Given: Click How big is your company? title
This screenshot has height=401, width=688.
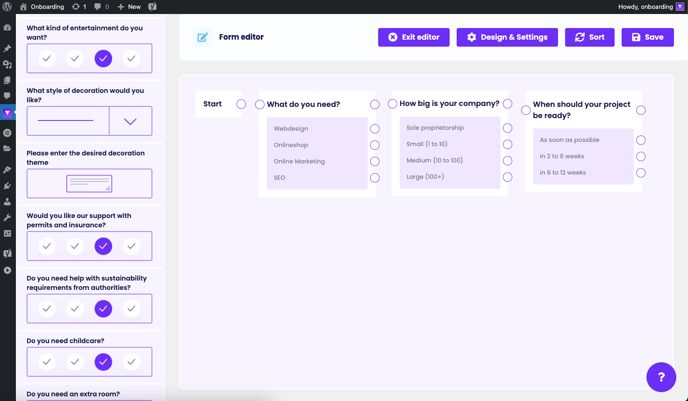Looking at the screenshot, I should (449, 104).
